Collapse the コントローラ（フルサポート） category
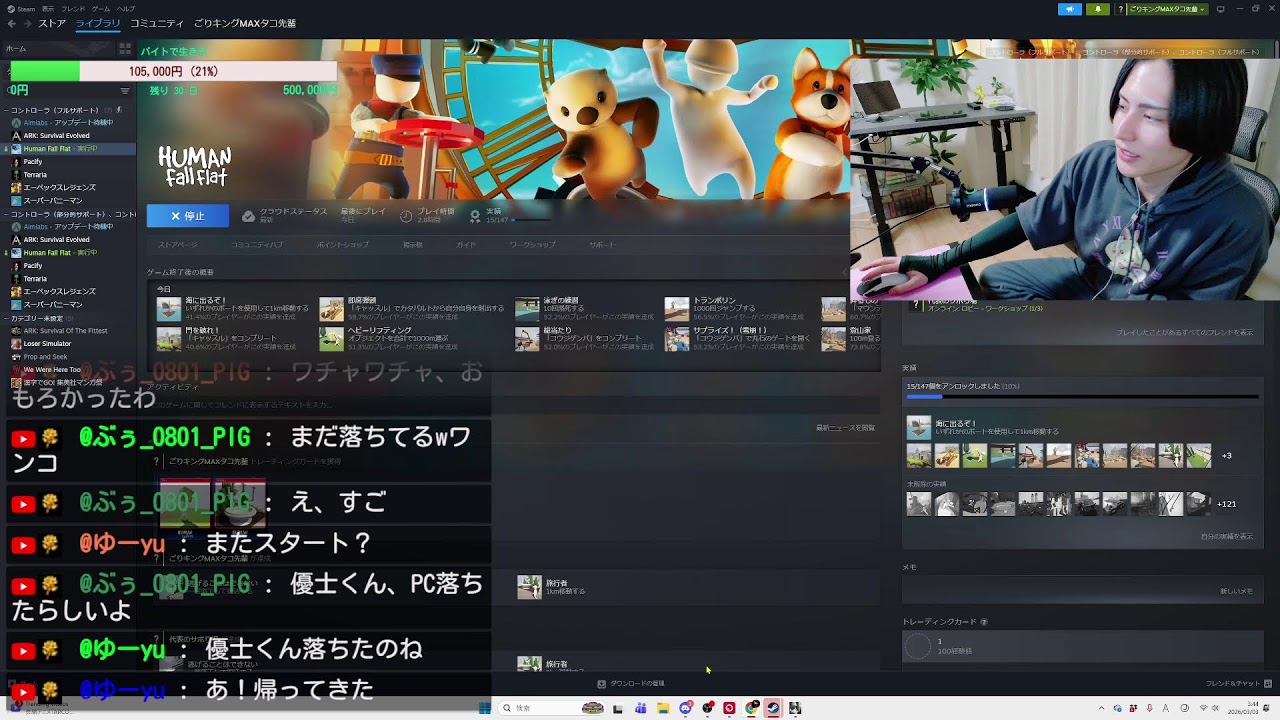The width and height of the screenshot is (1280, 720). pos(5,110)
